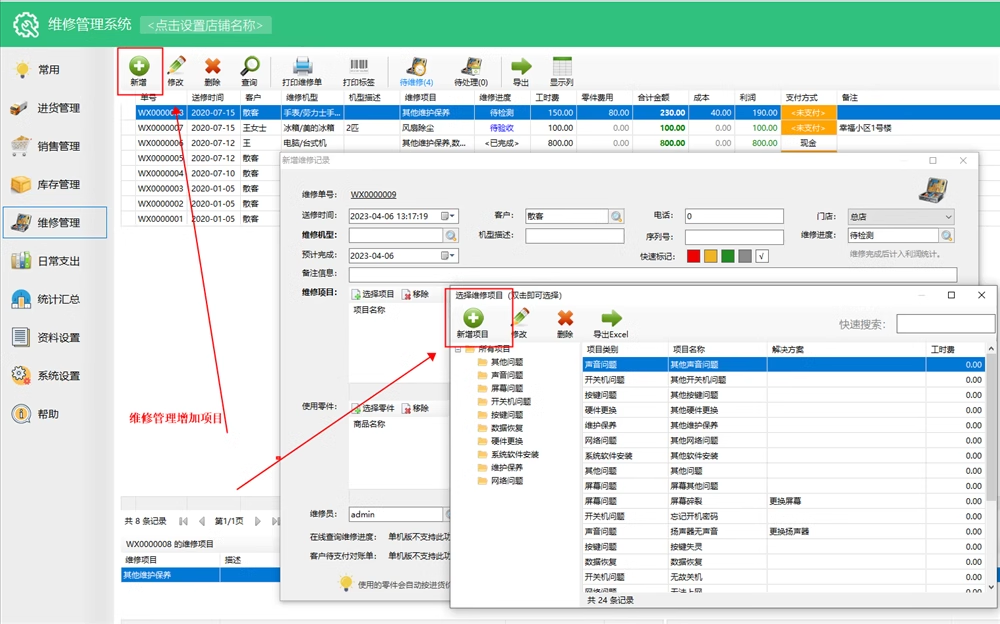Jump to first page arrow in pager
1000x624 pixels.
[184, 521]
